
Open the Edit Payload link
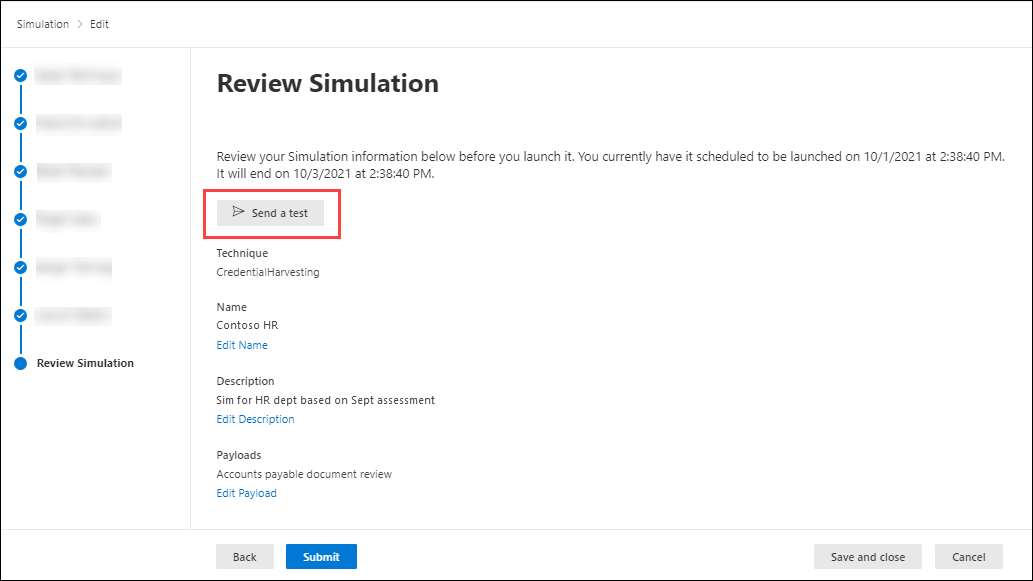(x=246, y=493)
